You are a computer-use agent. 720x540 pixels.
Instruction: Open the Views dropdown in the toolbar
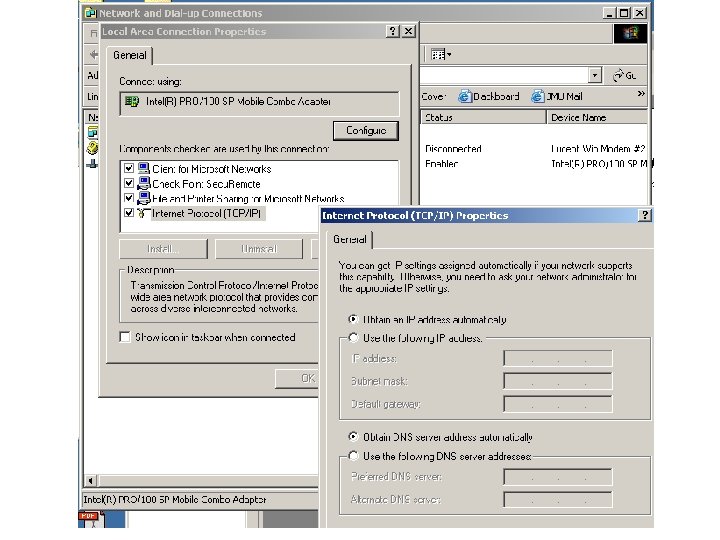pyautogui.click(x=441, y=55)
